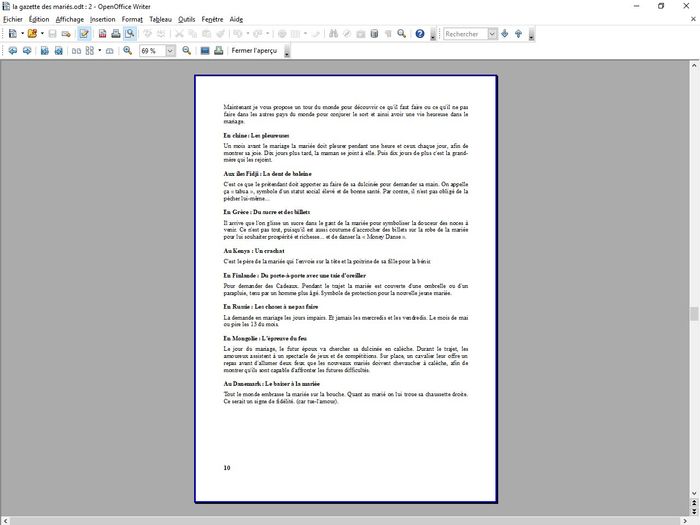Open the Fenêtre menu
700x525 pixels.
(212, 19)
